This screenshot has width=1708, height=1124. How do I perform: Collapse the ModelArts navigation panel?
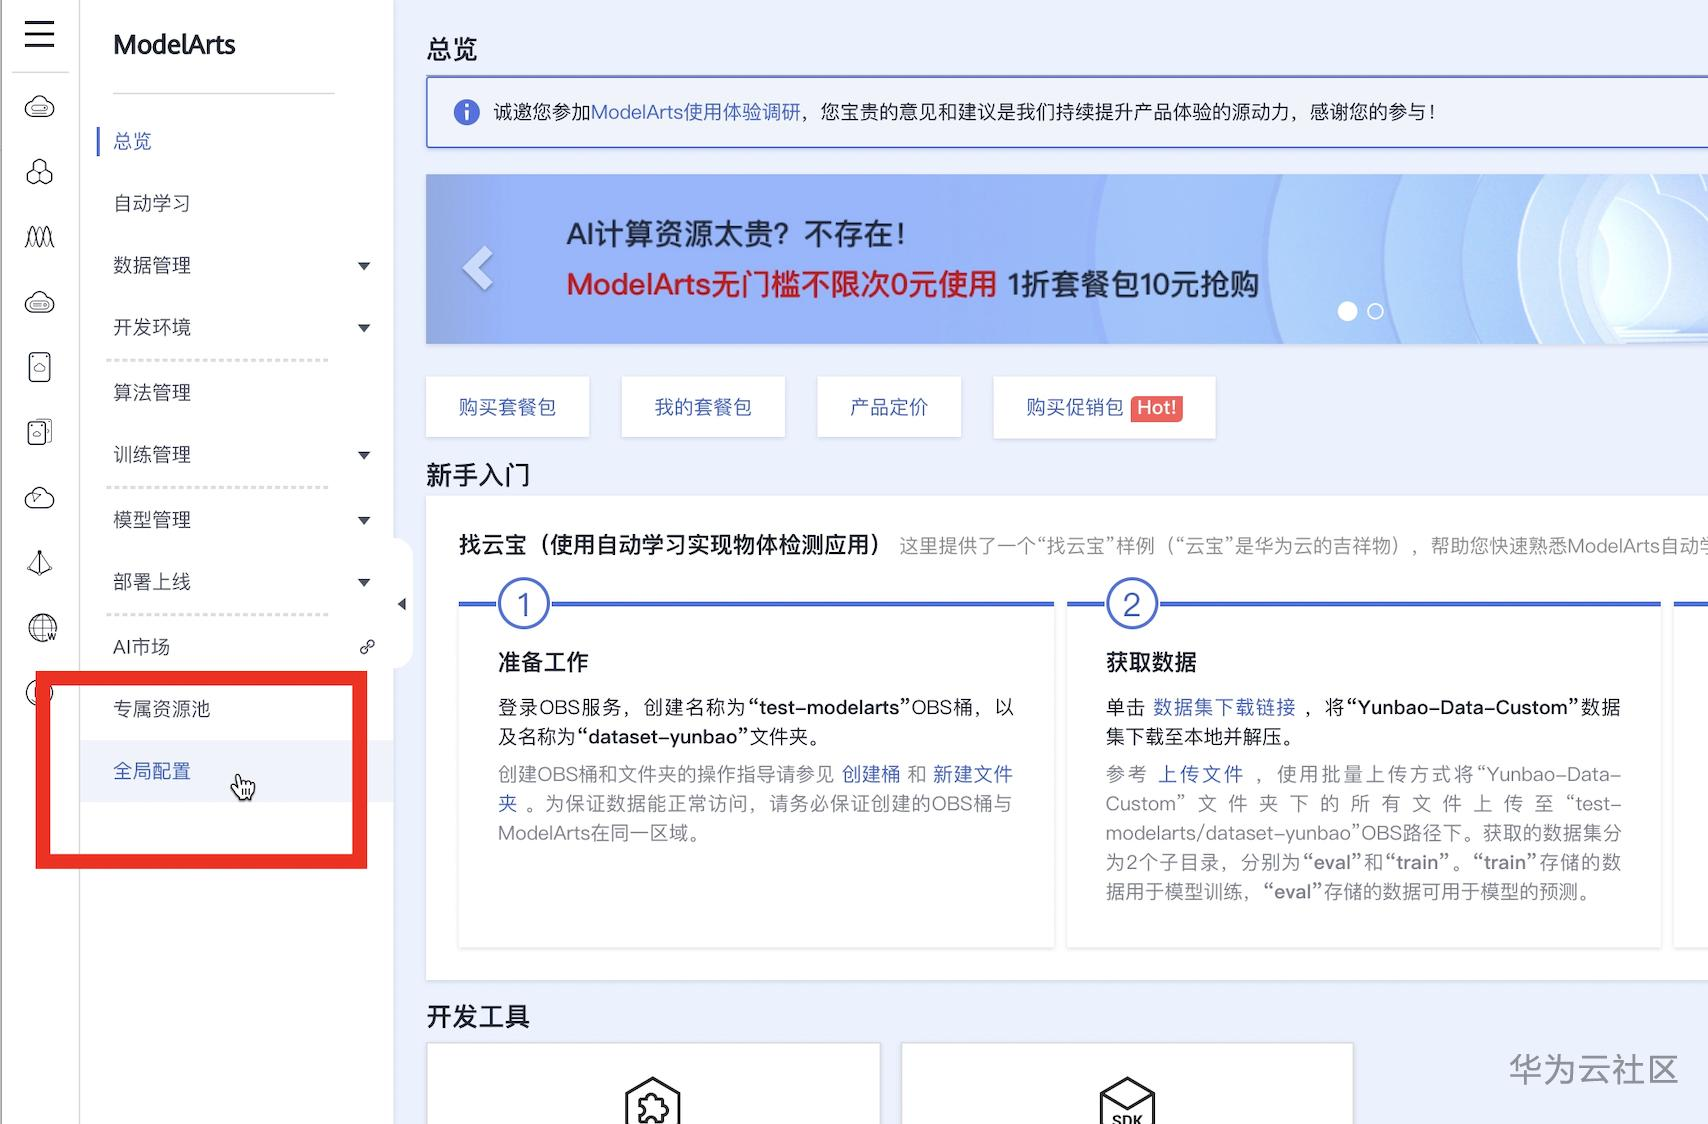point(403,604)
